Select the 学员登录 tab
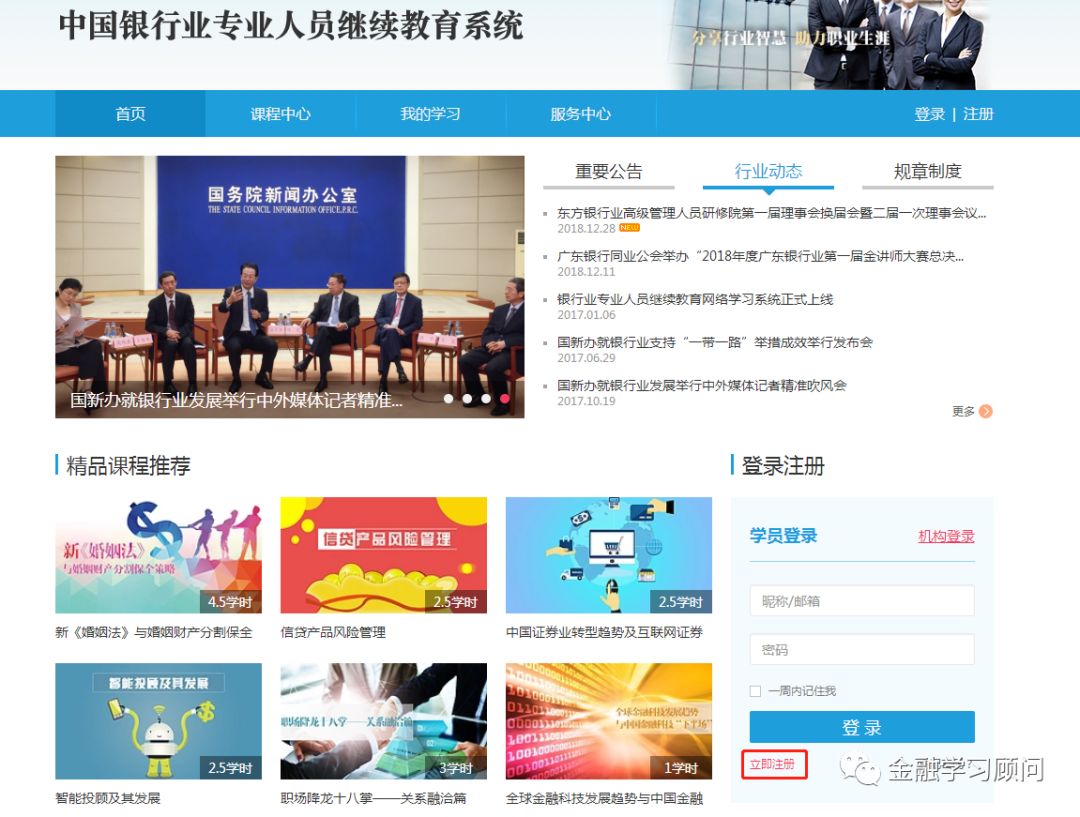1080x817 pixels. 783,536
